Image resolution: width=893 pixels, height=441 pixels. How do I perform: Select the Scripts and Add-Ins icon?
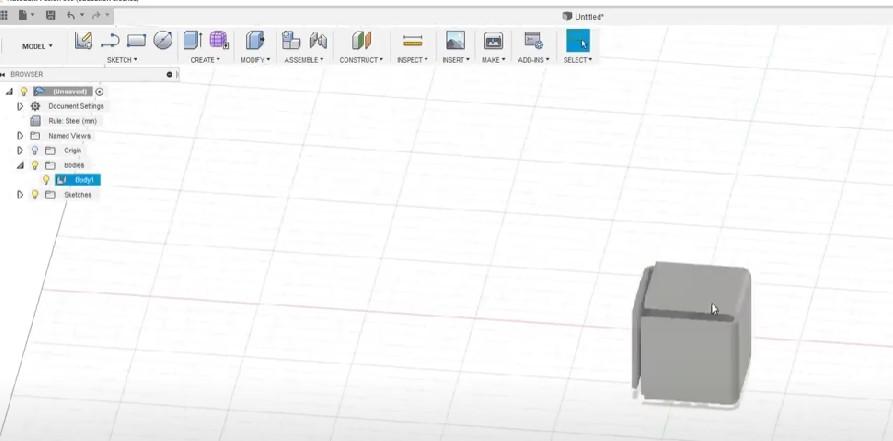point(533,40)
